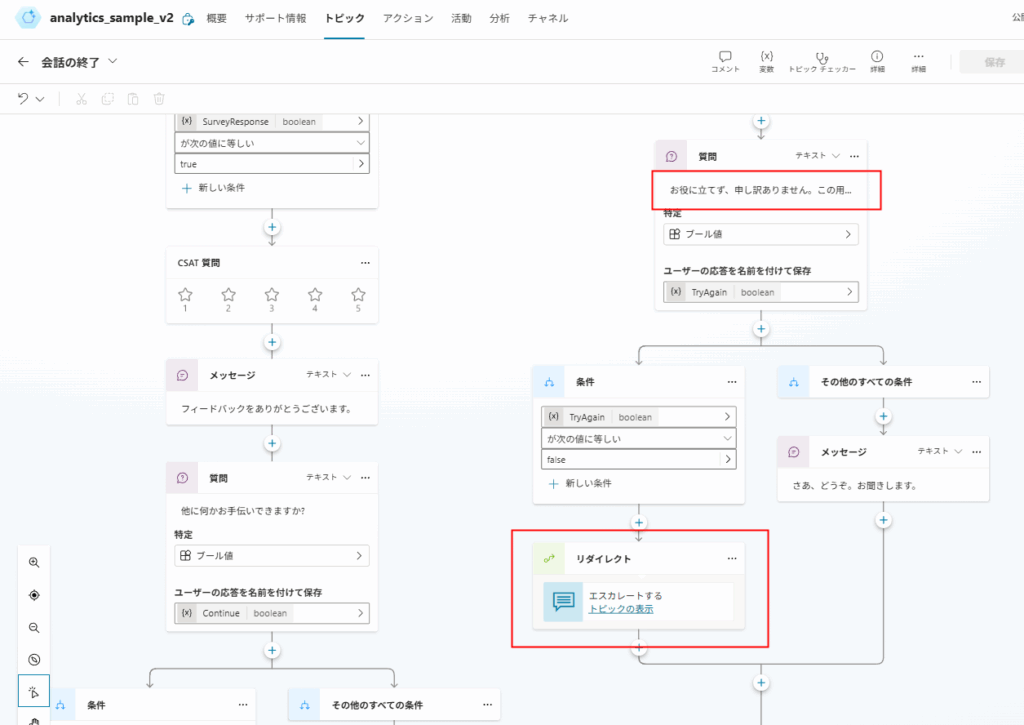Add node under その他のすべての条件 header
This screenshot has height=725, width=1024.
pyautogui.click(x=883, y=416)
